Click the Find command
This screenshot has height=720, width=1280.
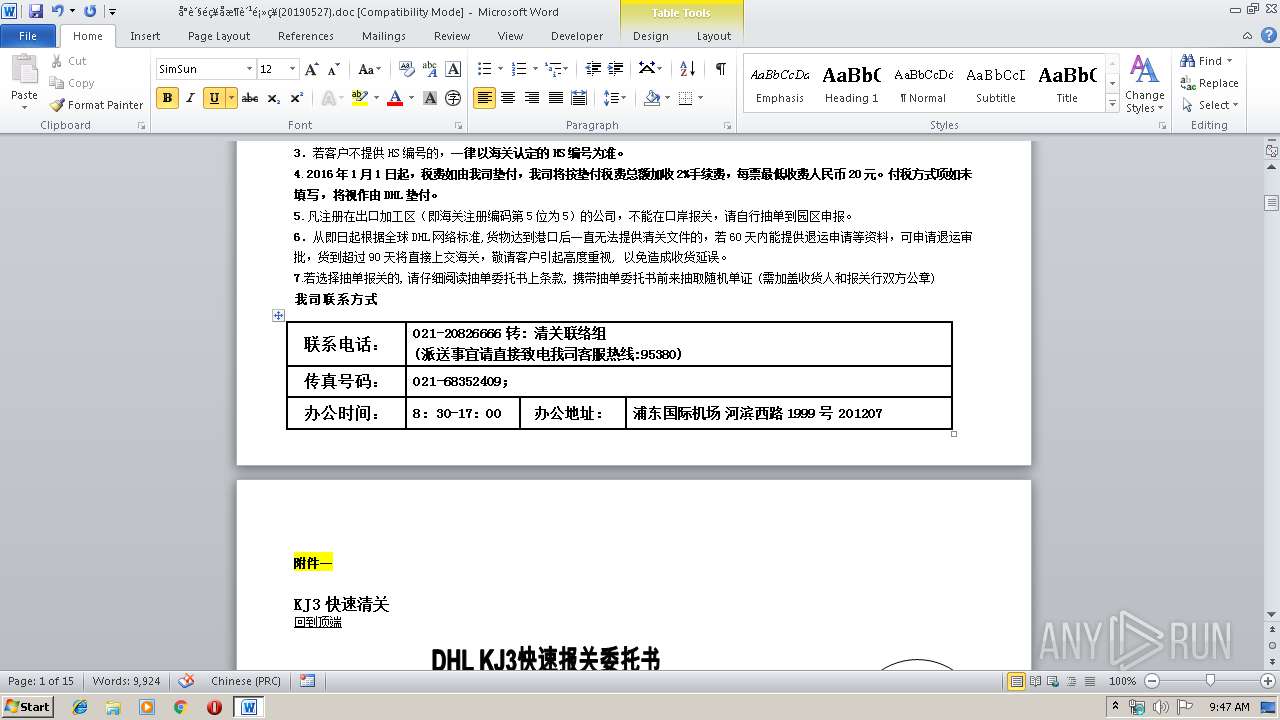1206,61
